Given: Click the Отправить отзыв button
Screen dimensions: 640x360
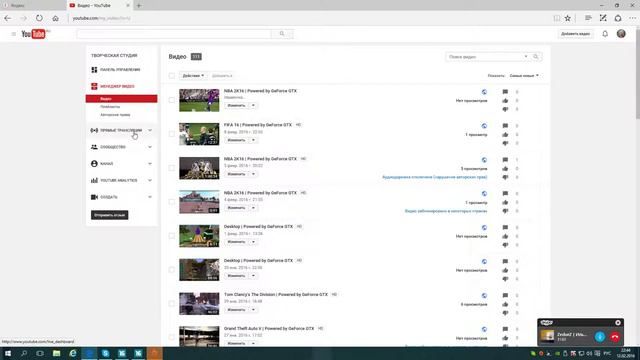Looking at the screenshot, I should tap(109, 215).
